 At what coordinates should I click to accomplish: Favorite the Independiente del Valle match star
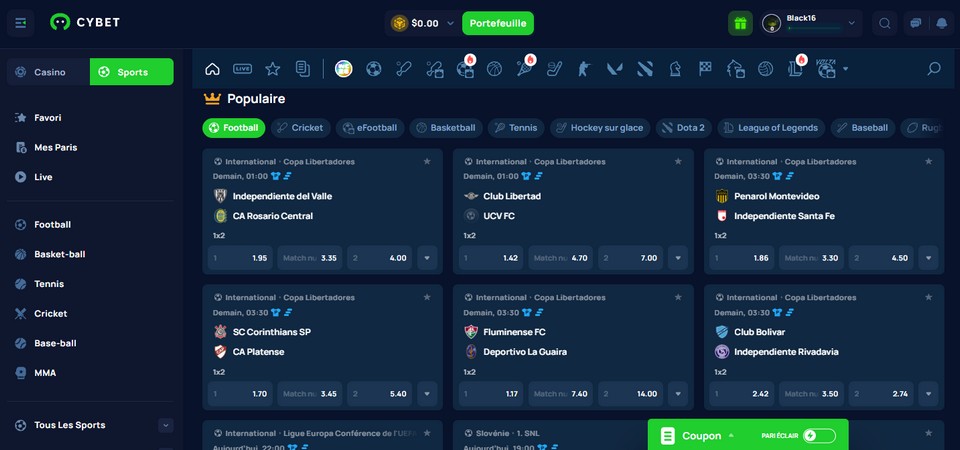(427, 162)
